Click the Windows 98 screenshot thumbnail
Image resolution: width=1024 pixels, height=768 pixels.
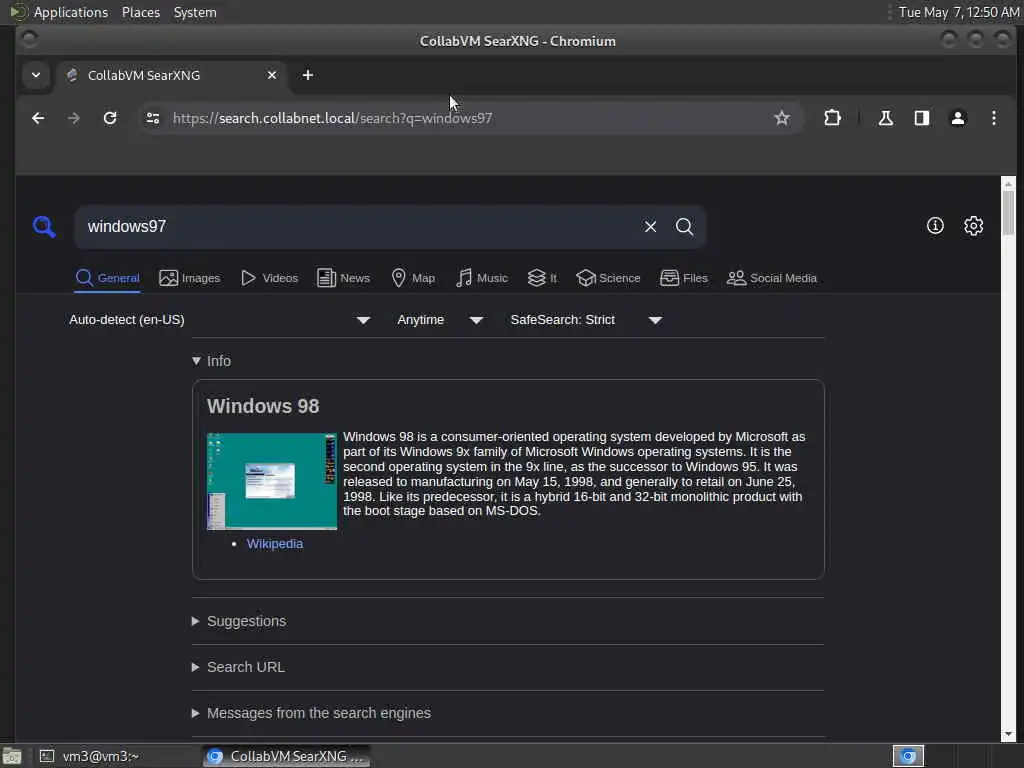point(272,481)
